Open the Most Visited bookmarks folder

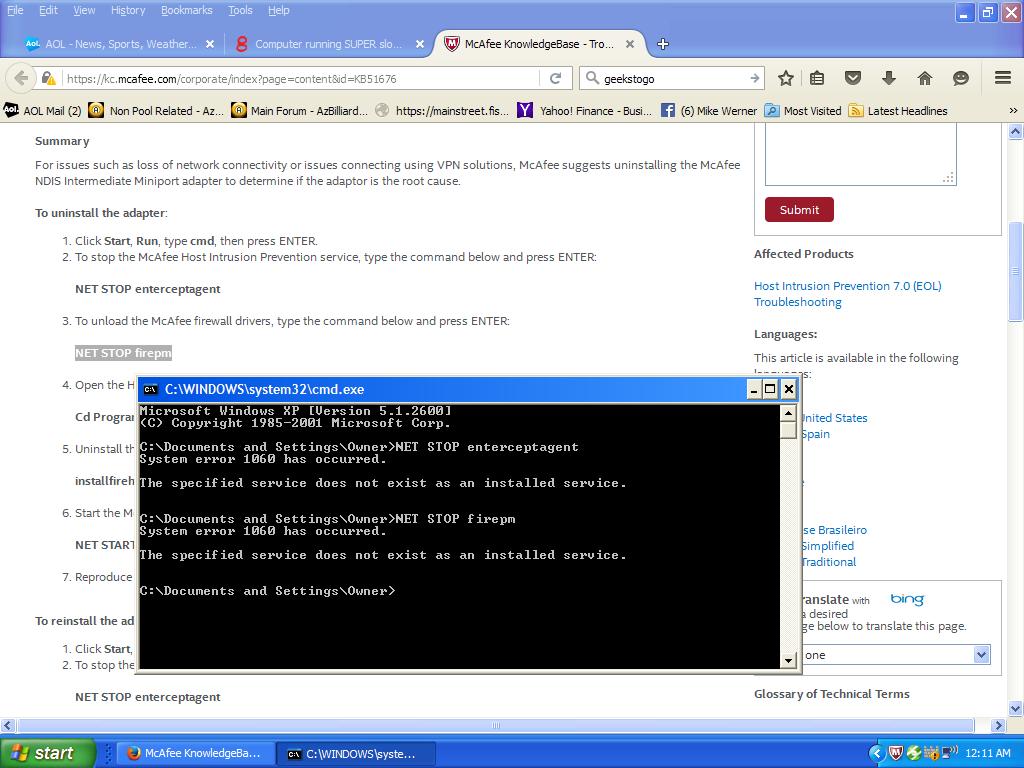pos(803,110)
